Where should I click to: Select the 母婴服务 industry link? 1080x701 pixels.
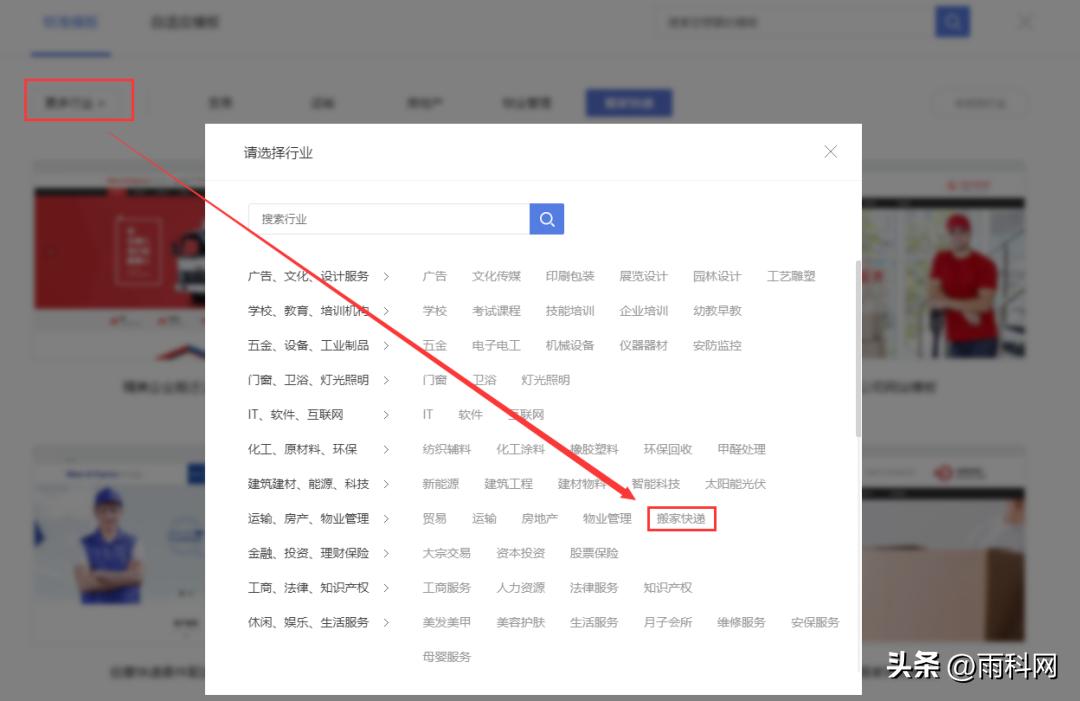[445, 656]
